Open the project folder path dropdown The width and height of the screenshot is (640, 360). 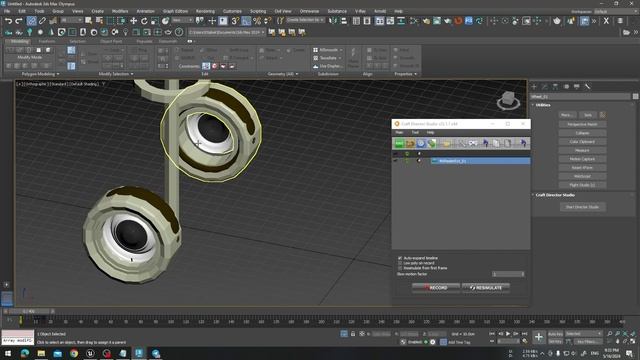(226, 32)
